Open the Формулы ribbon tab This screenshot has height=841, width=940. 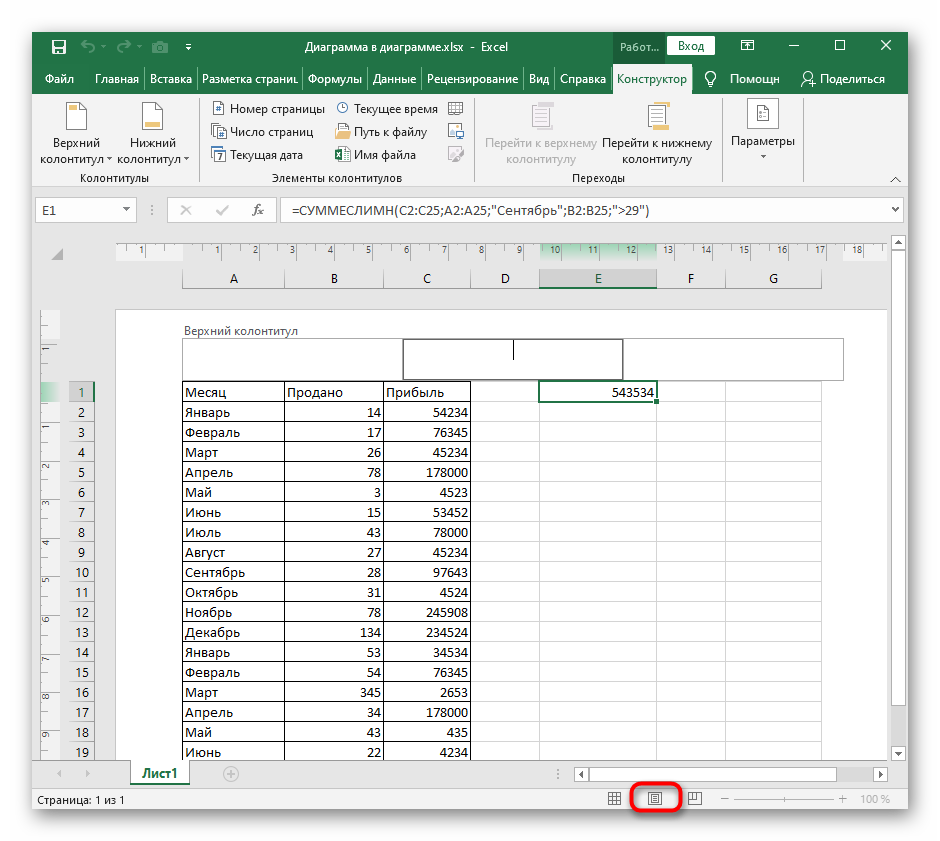click(x=334, y=79)
